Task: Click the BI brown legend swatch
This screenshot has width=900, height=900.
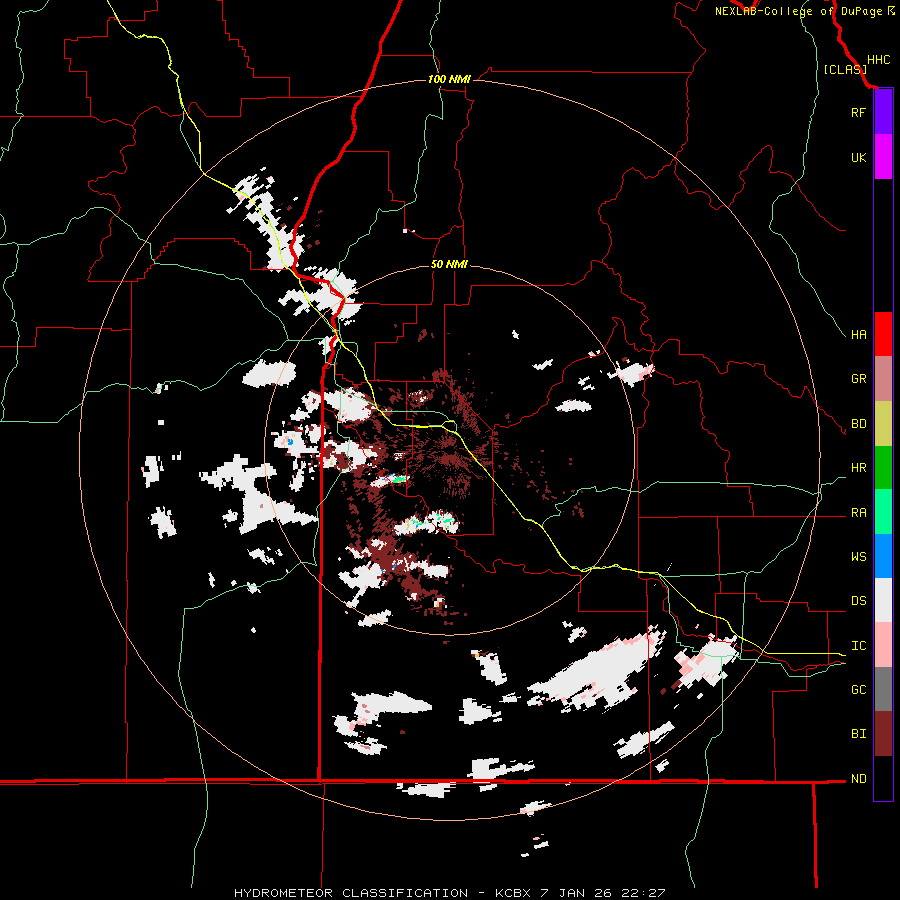Action: tap(883, 734)
